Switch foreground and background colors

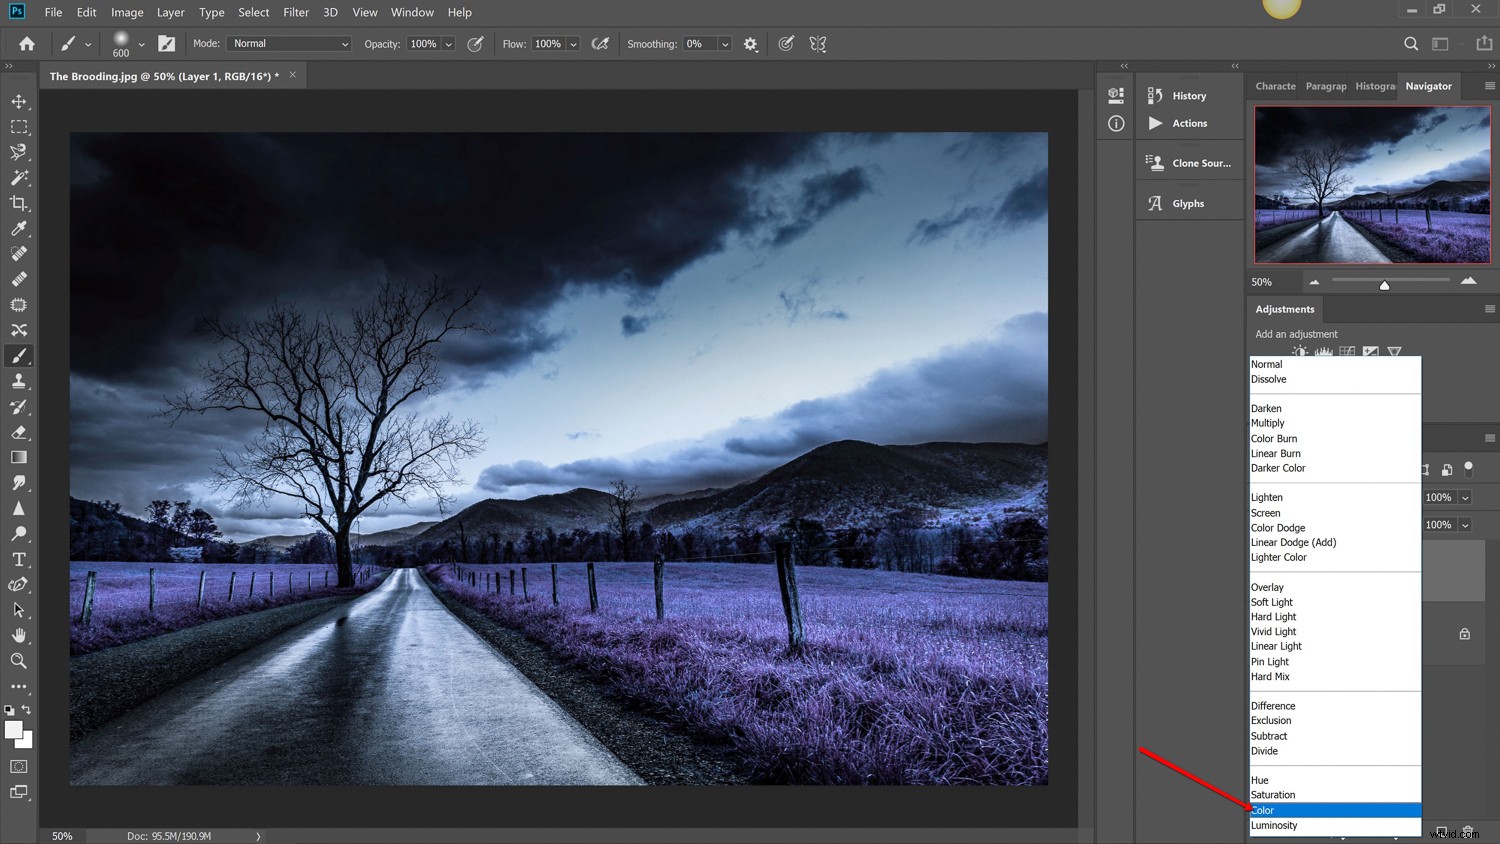point(28,710)
